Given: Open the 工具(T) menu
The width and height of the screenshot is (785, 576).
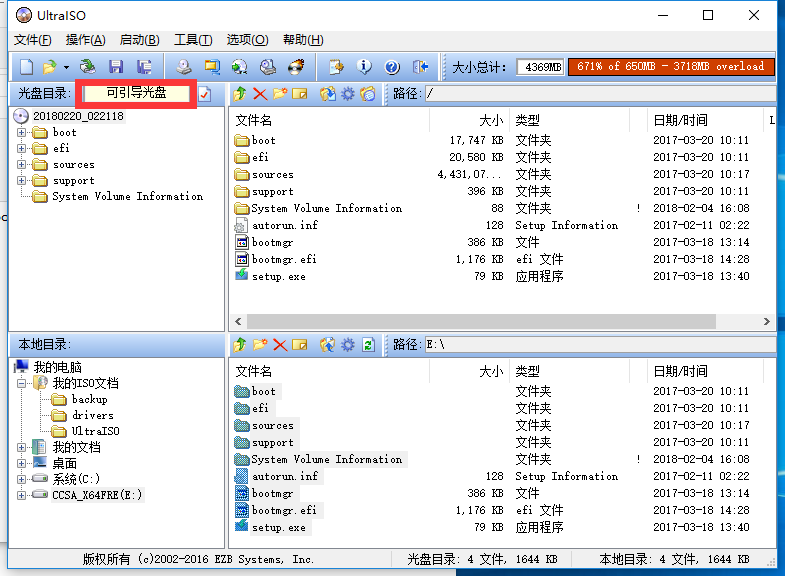Looking at the screenshot, I should (193, 40).
